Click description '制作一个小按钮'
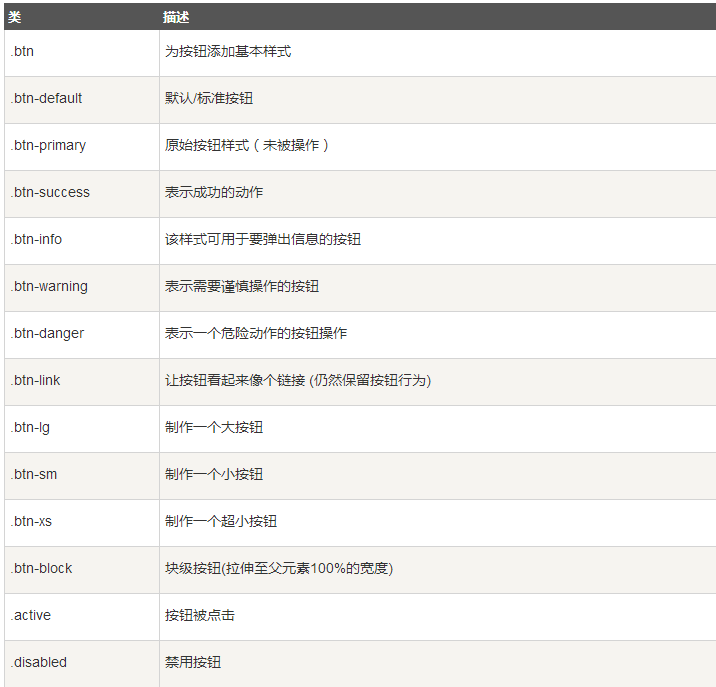The height and width of the screenshot is (687, 716). point(214,475)
